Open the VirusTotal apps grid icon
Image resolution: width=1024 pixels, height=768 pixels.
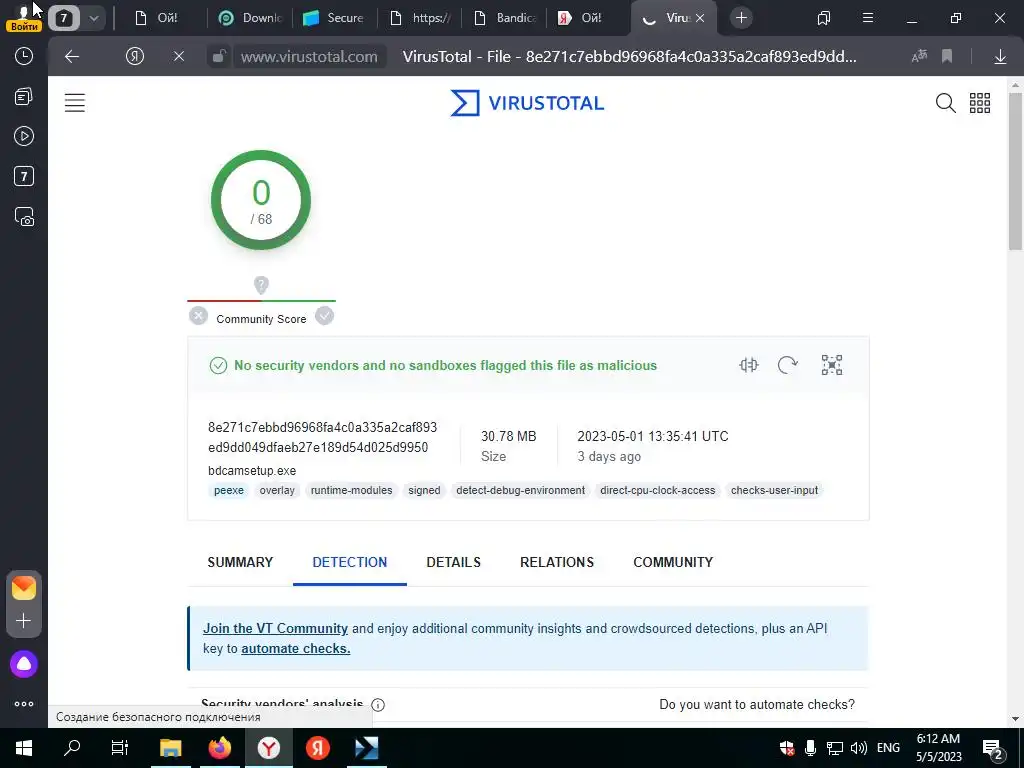980,103
